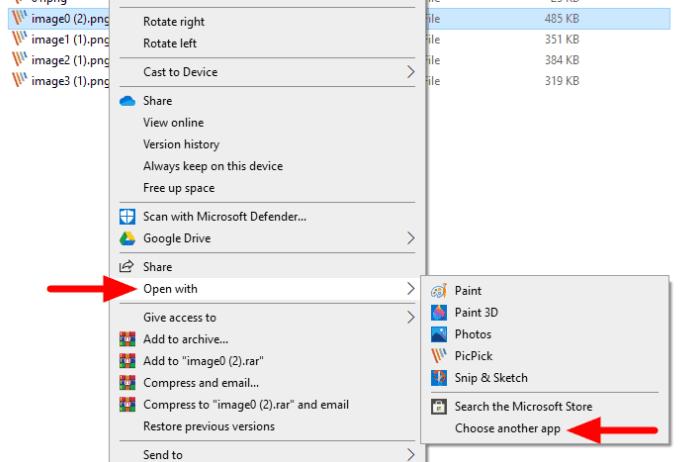This screenshot has width=692, height=462.
Task: Select Rotate right from context menu
Action: coord(174,22)
